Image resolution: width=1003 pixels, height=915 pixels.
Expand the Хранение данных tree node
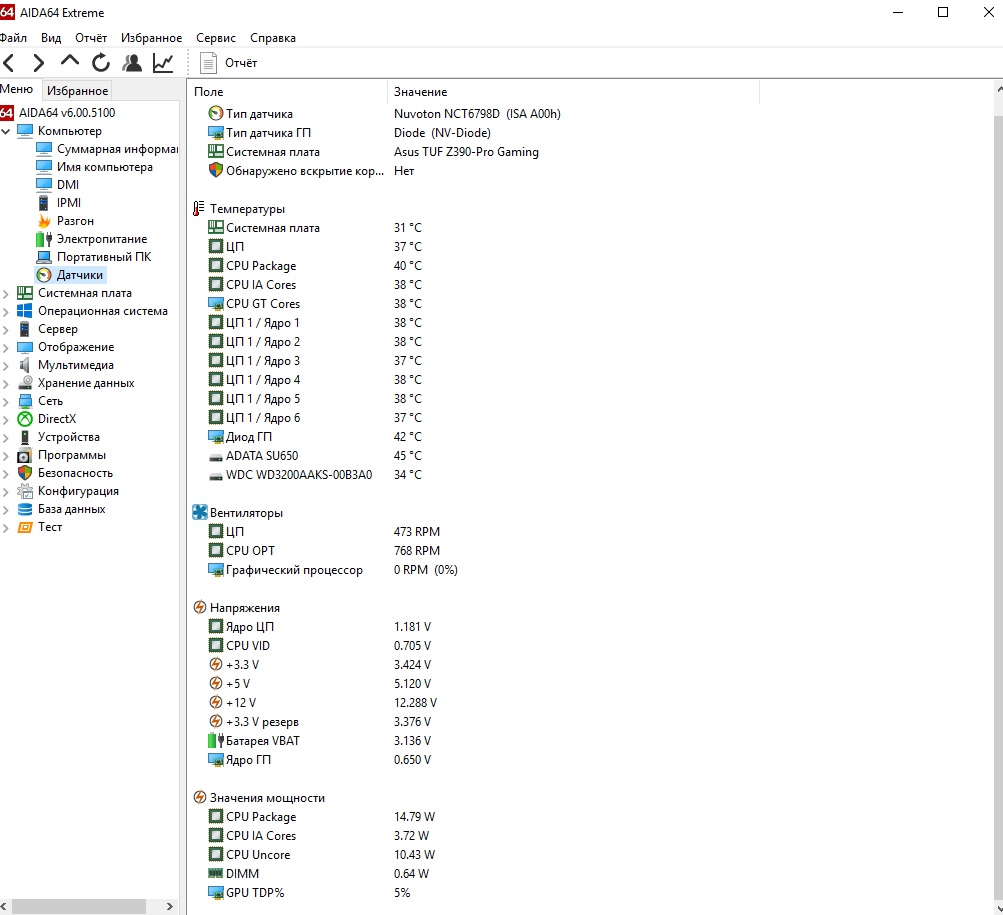tap(6, 383)
